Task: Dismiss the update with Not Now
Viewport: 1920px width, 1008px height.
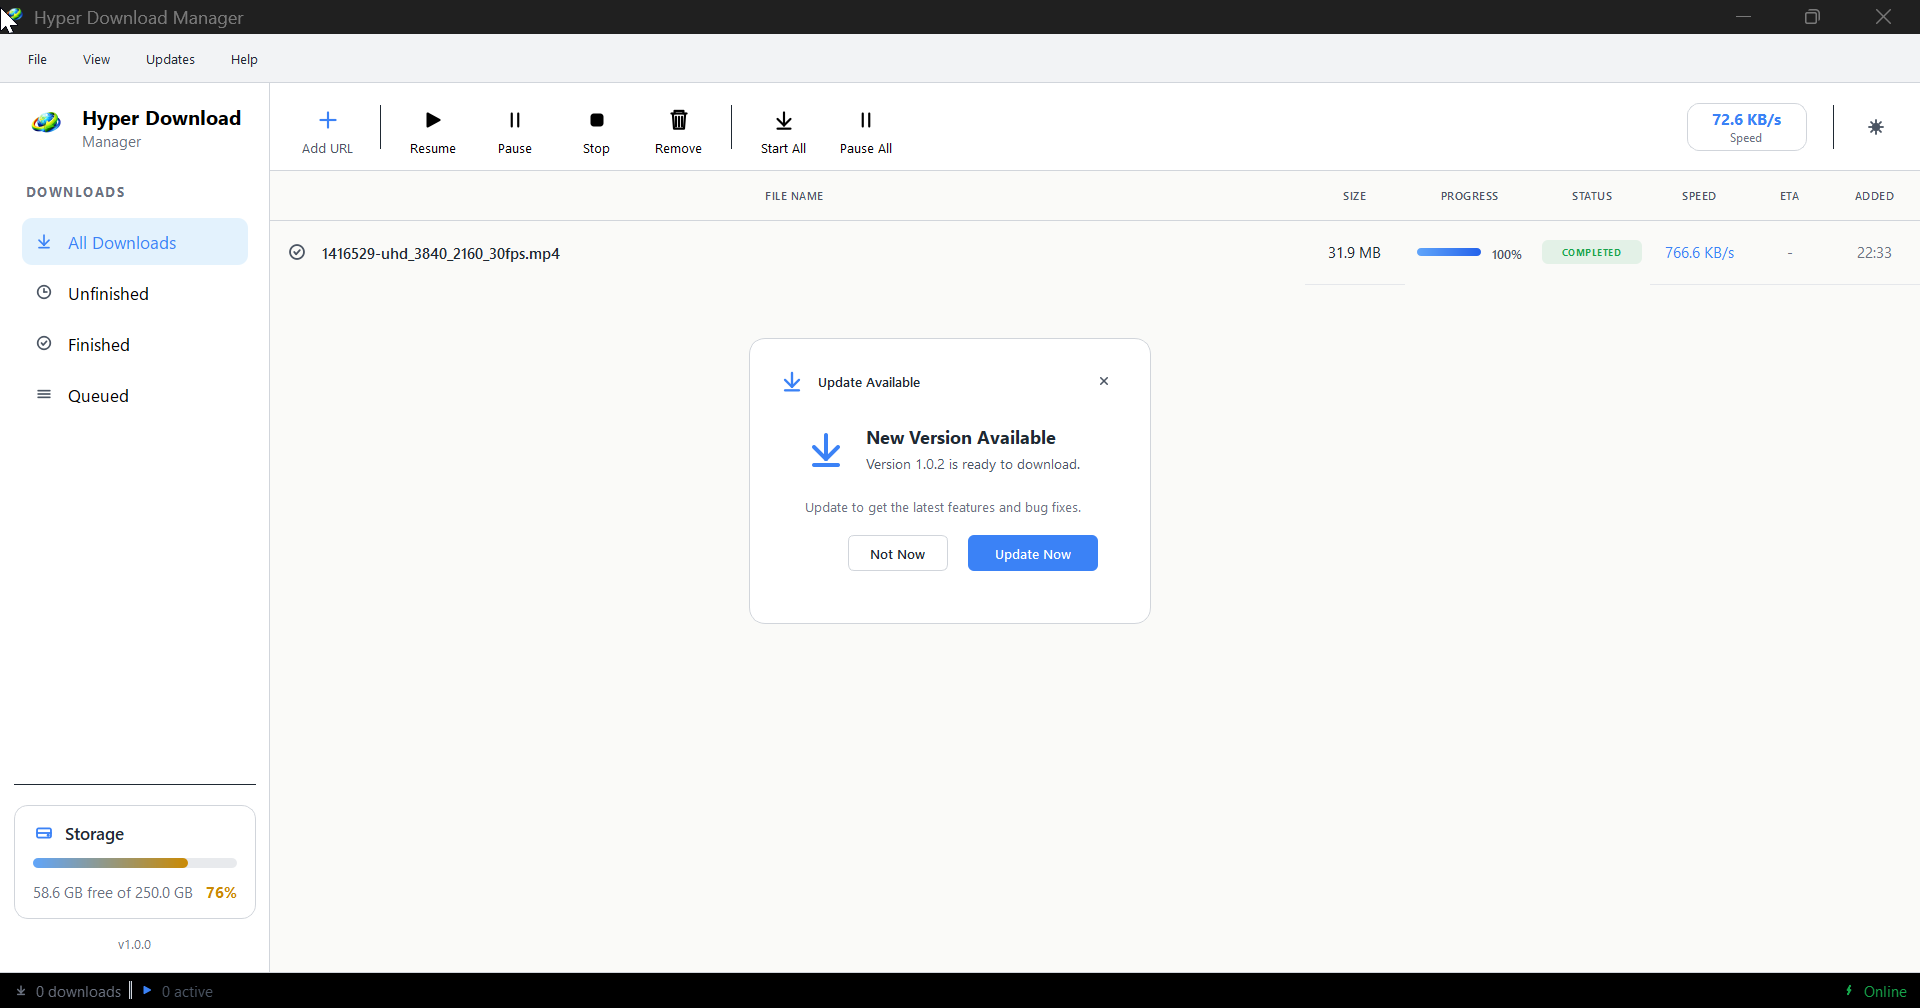Action: (897, 553)
